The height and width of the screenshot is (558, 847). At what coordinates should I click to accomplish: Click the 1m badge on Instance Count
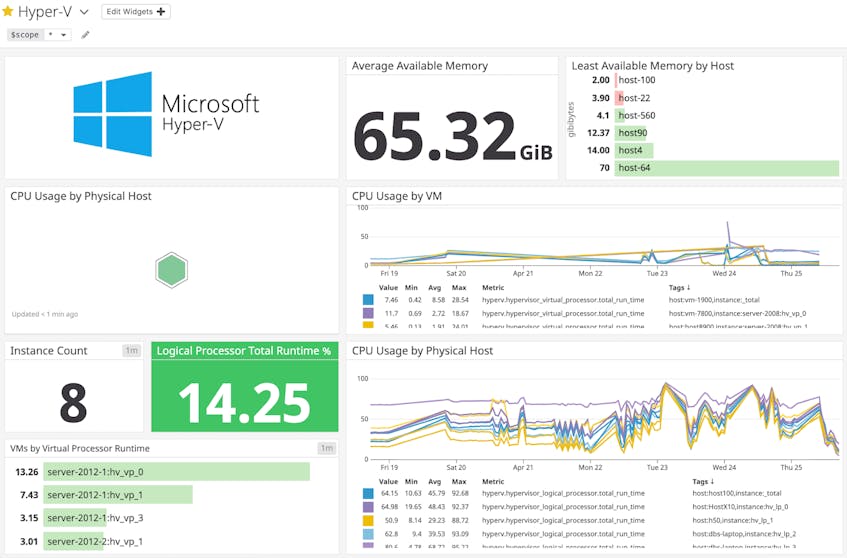coord(132,351)
